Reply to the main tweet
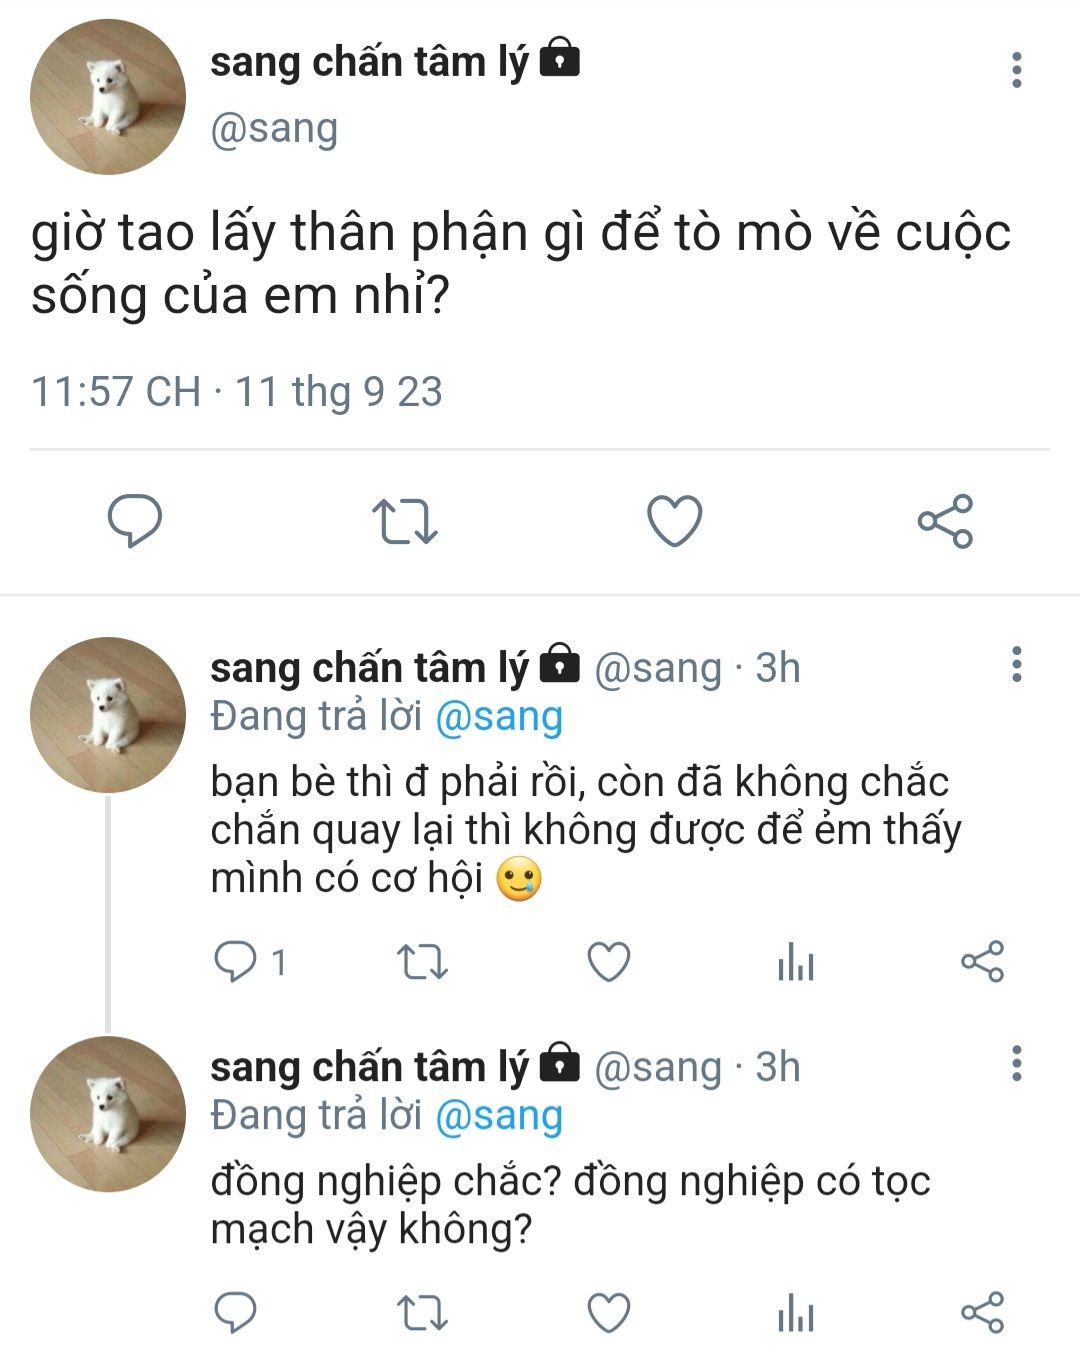The height and width of the screenshot is (1359, 1080). point(134,521)
